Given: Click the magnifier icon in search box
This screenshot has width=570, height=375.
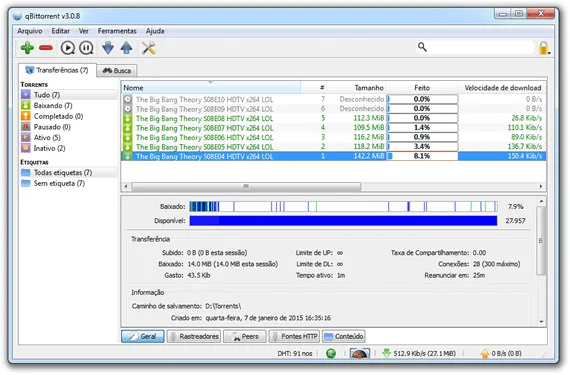Looking at the screenshot, I should tap(422, 47).
